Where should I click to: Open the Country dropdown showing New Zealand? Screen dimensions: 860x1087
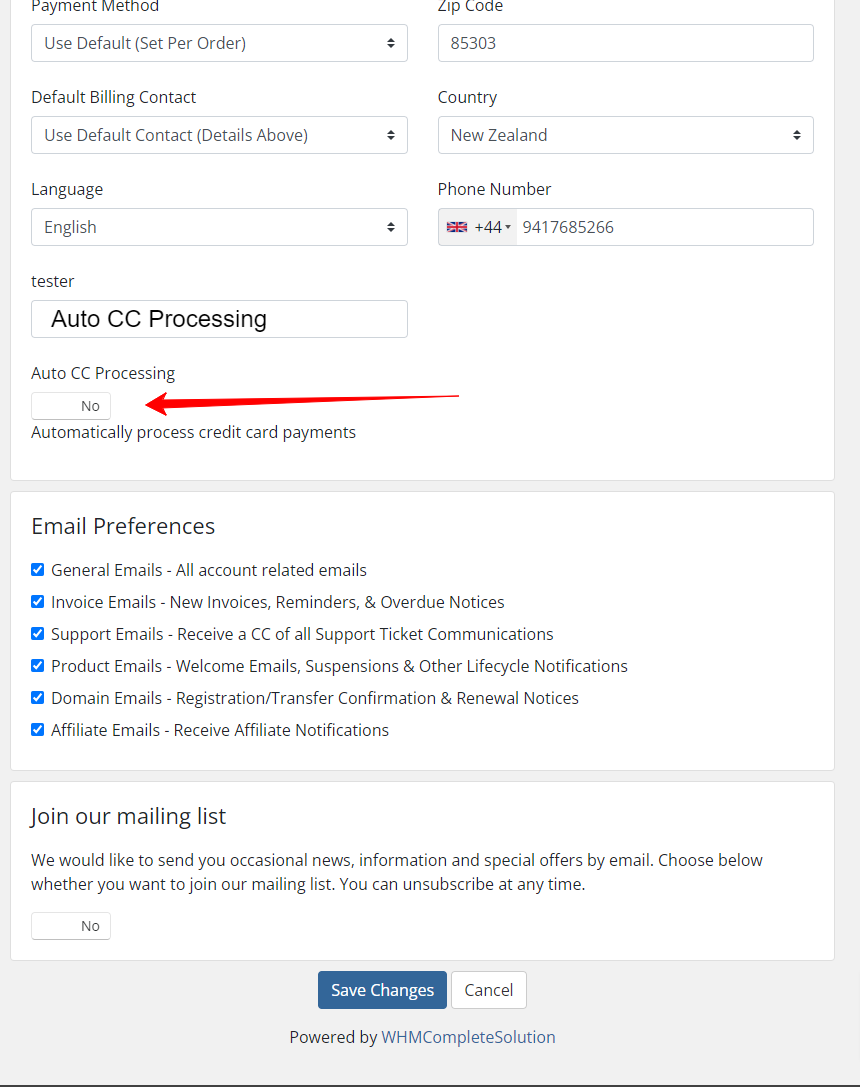point(625,135)
